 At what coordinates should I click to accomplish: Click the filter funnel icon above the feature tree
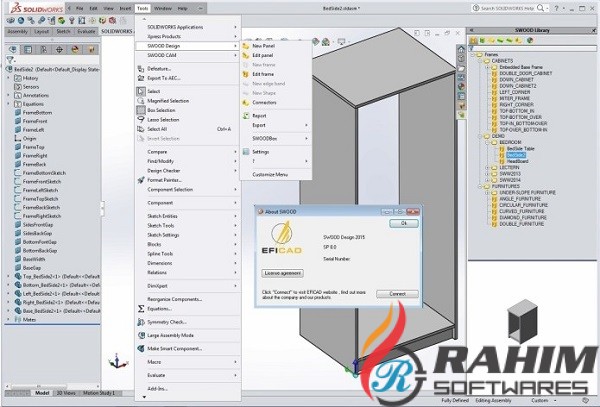10,60
